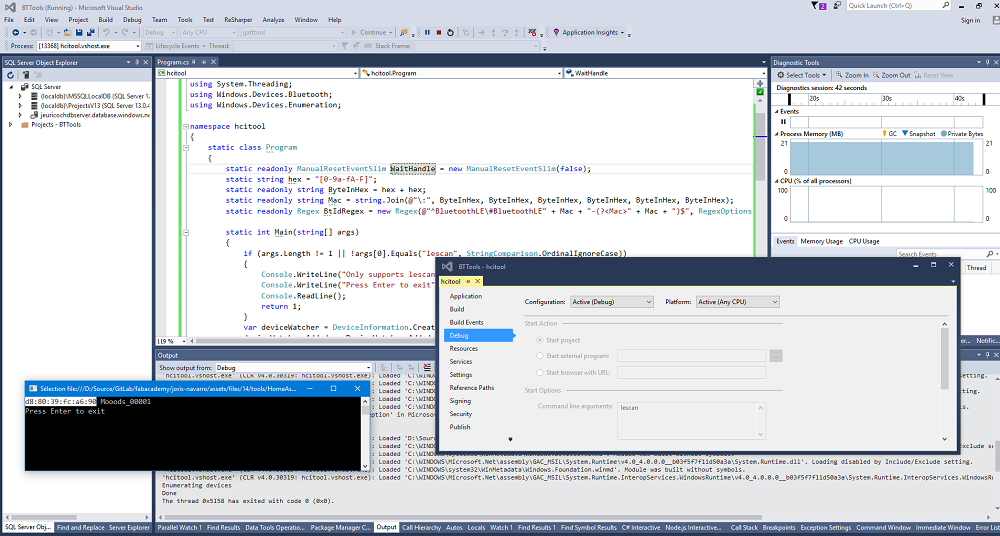This screenshot has width=1000, height=536.
Task: Pause debugging with the Break All icon
Action: (427, 32)
